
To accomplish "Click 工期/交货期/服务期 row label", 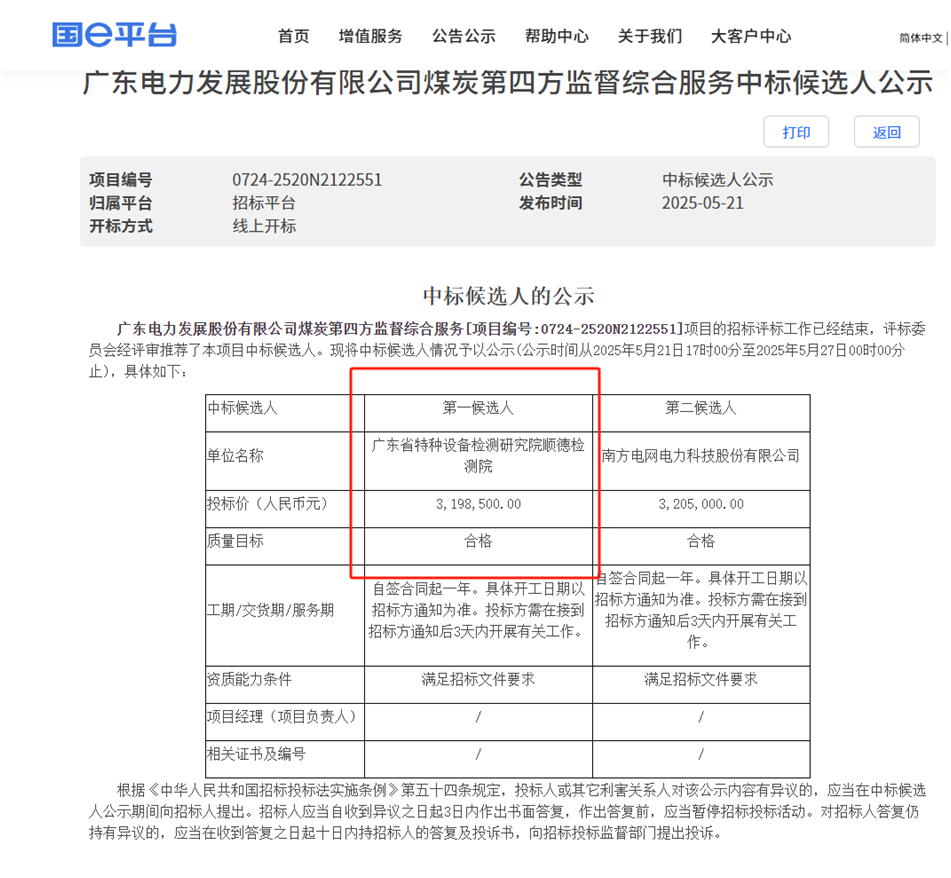I will [x=271, y=611].
